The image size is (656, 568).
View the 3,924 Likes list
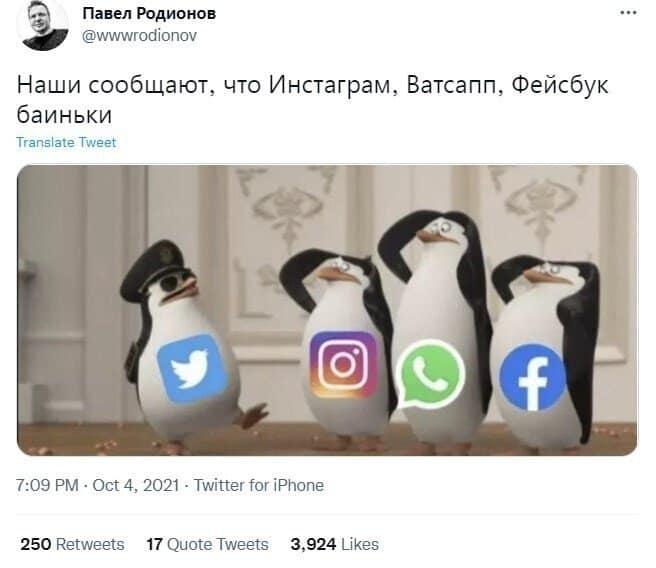coord(335,544)
